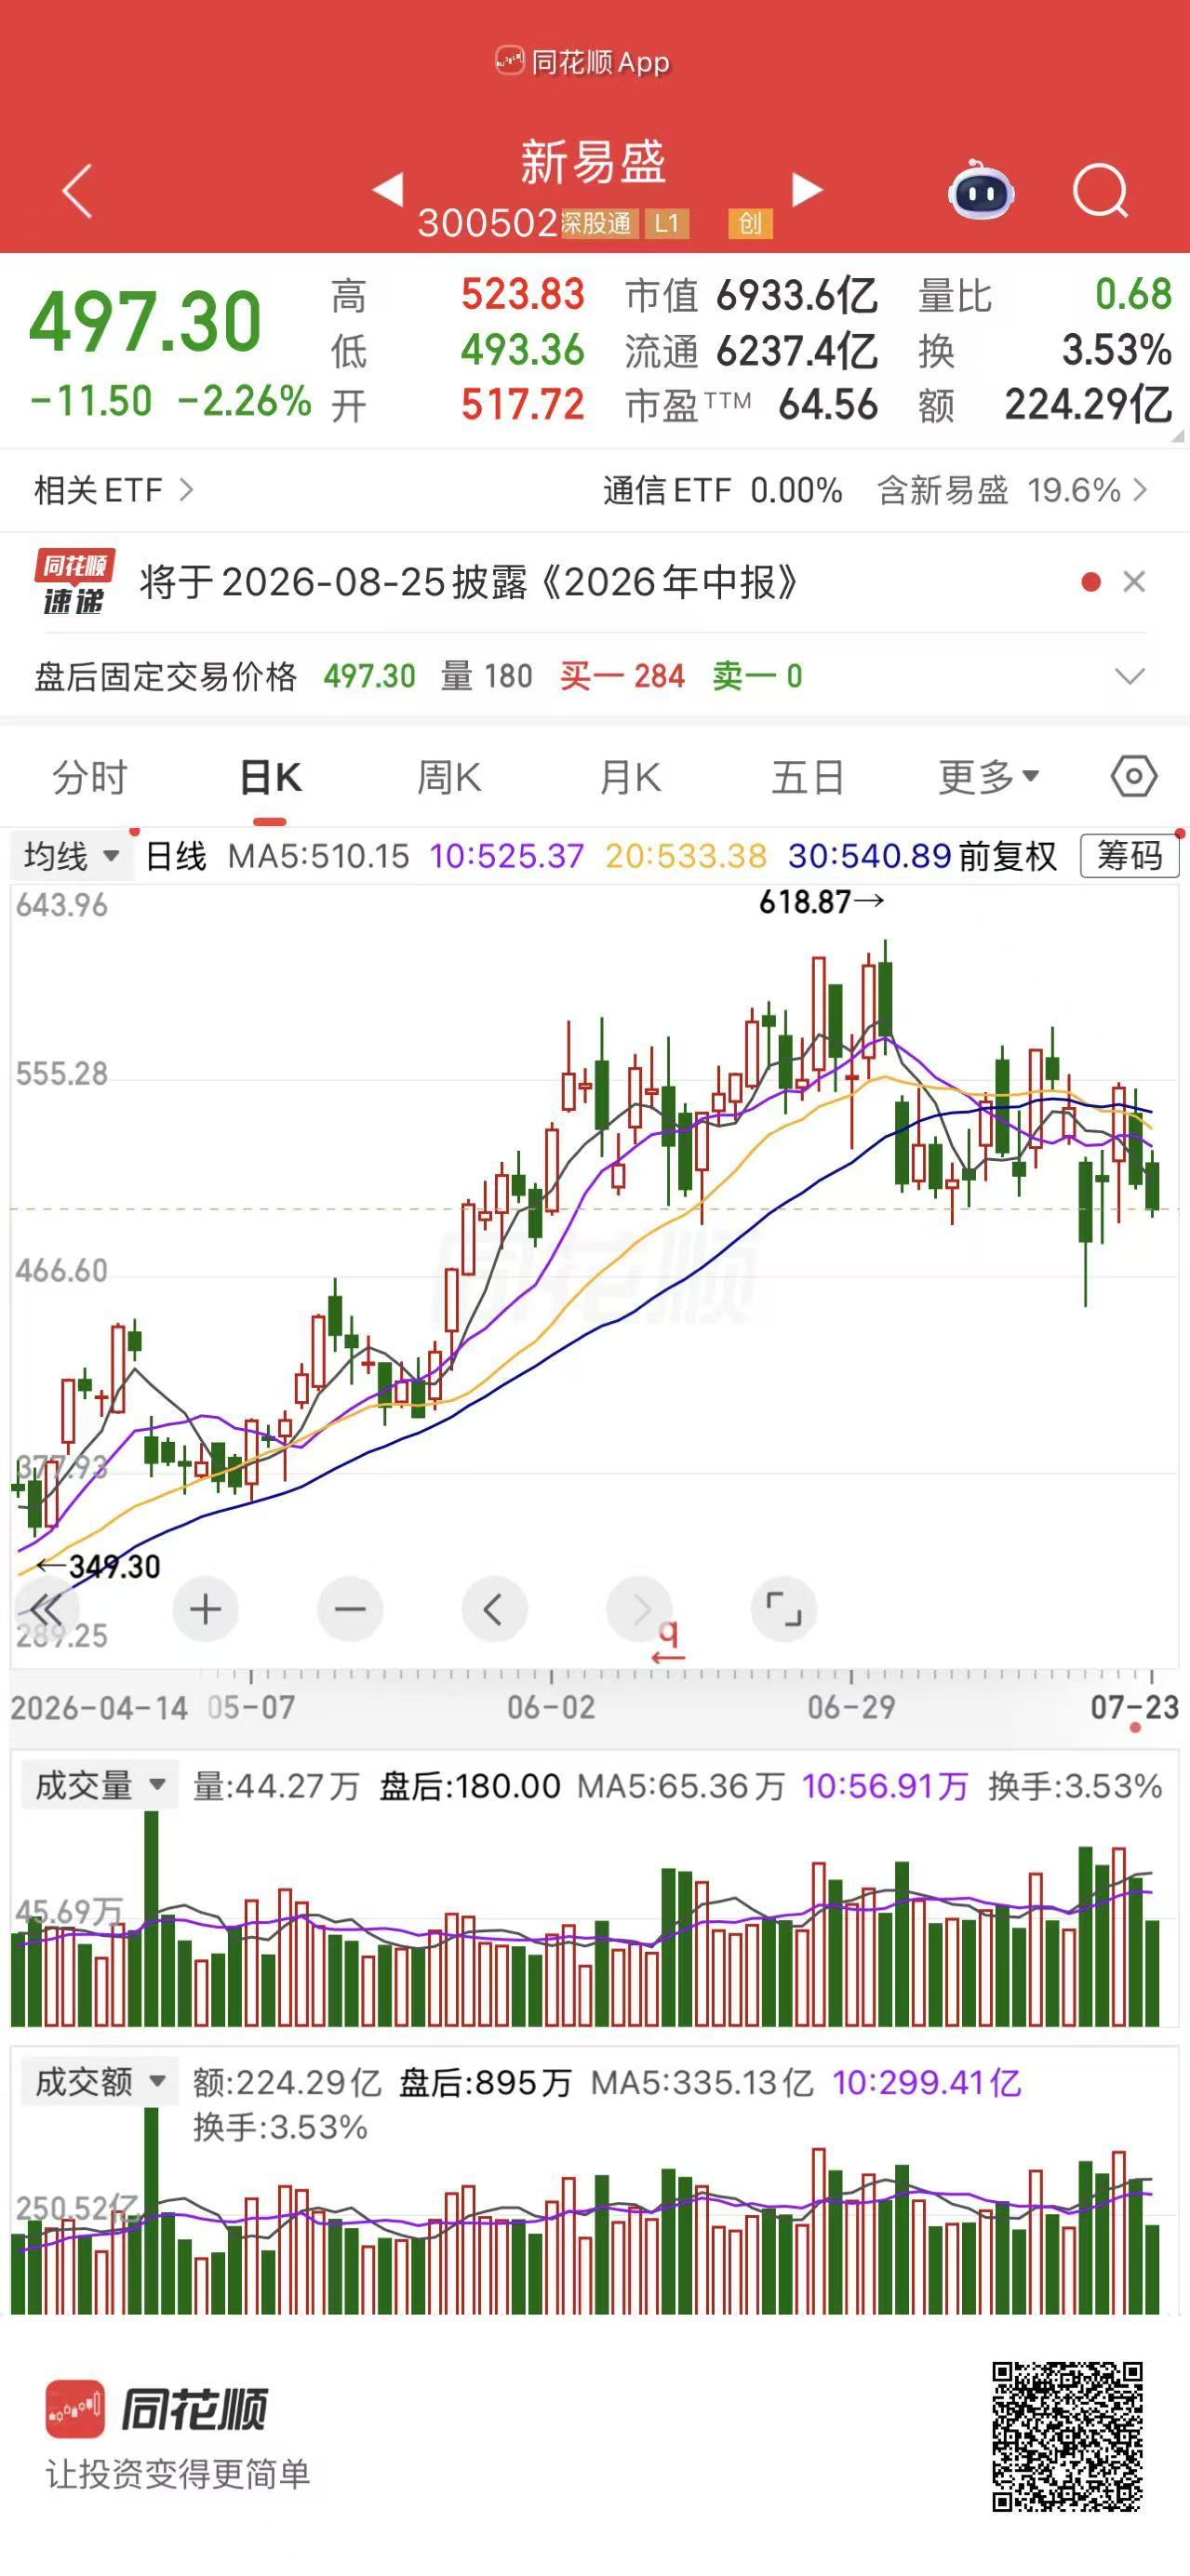Tap the back arrow in the header
Viewport: 1190px width, 2576px height.
point(77,190)
